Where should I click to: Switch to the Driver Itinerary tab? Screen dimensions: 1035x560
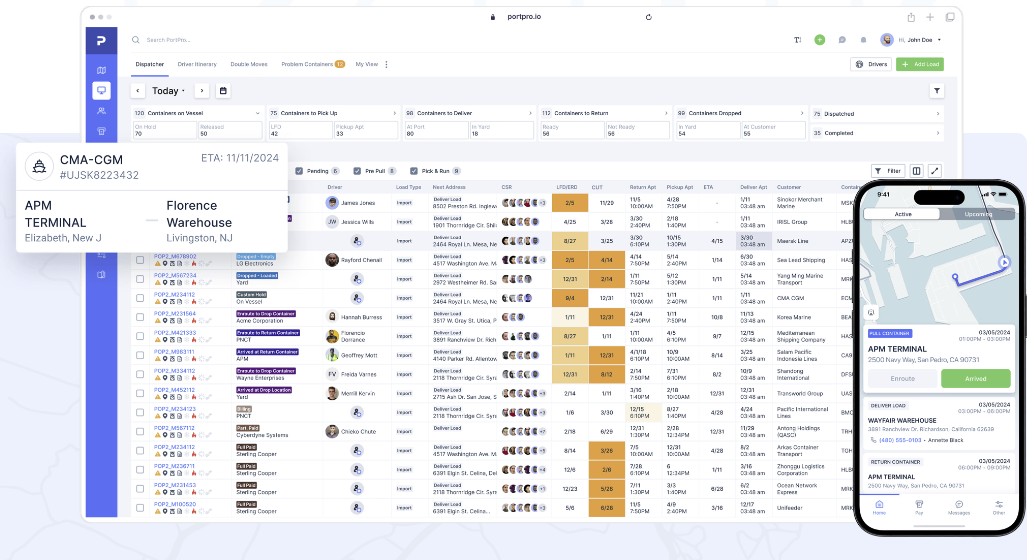[197, 64]
